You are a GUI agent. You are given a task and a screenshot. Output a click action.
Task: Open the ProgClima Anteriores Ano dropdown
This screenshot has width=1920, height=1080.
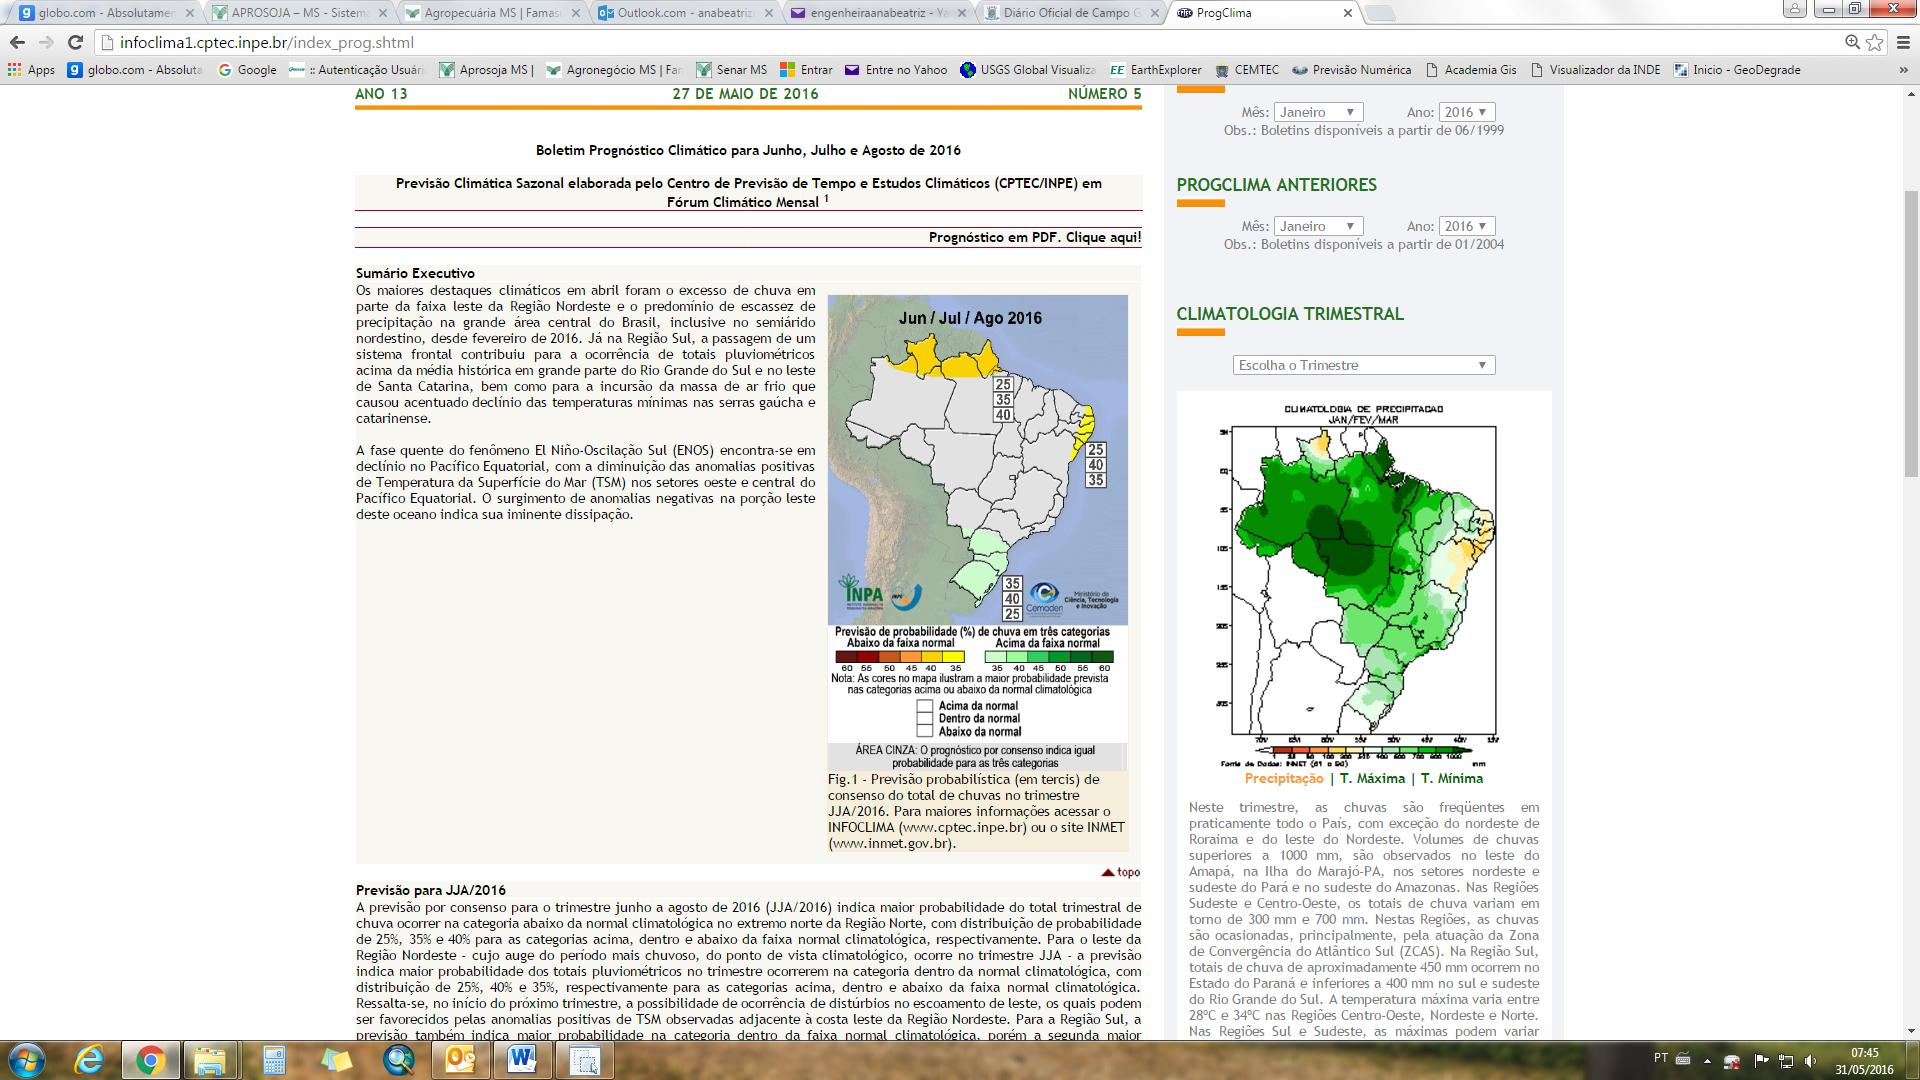pos(1466,226)
